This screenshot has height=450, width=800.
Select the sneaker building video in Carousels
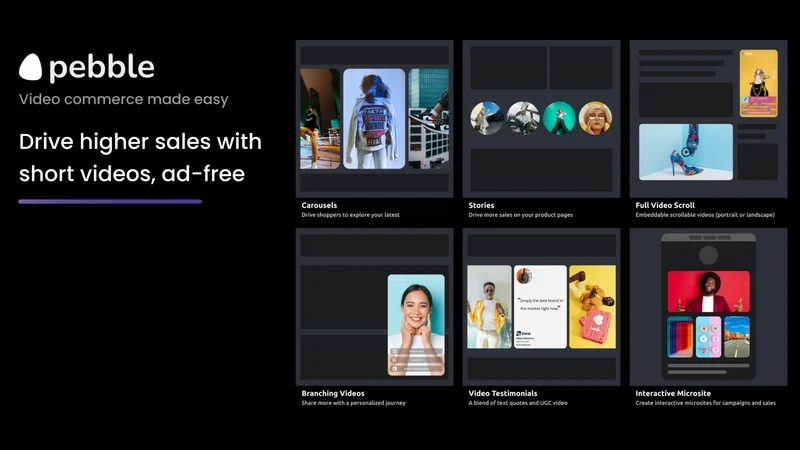(x=429, y=119)
